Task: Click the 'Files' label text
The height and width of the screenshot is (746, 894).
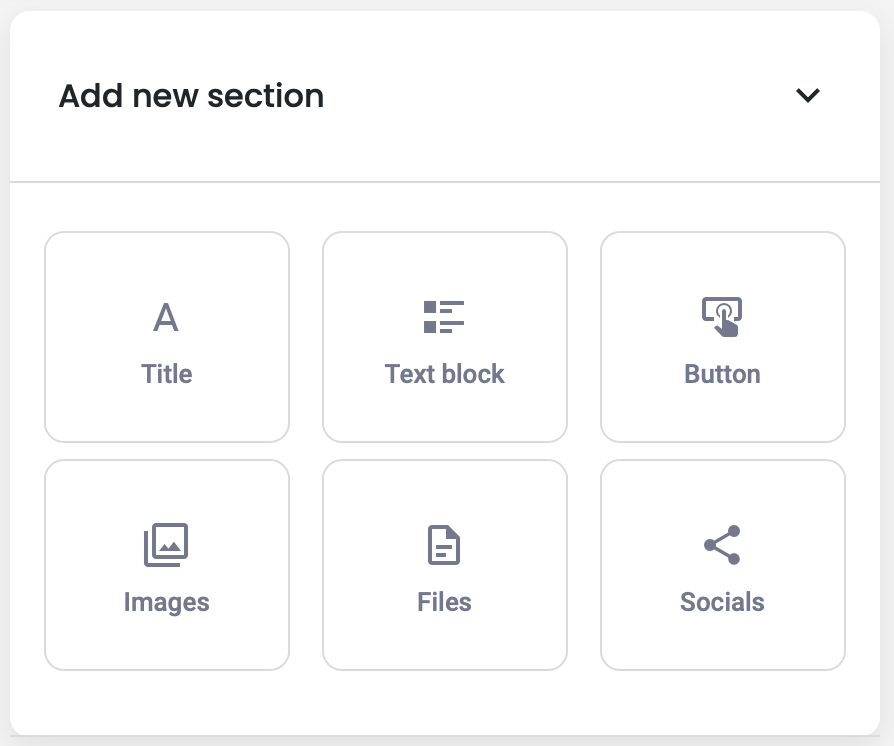Action: [444, 602]
